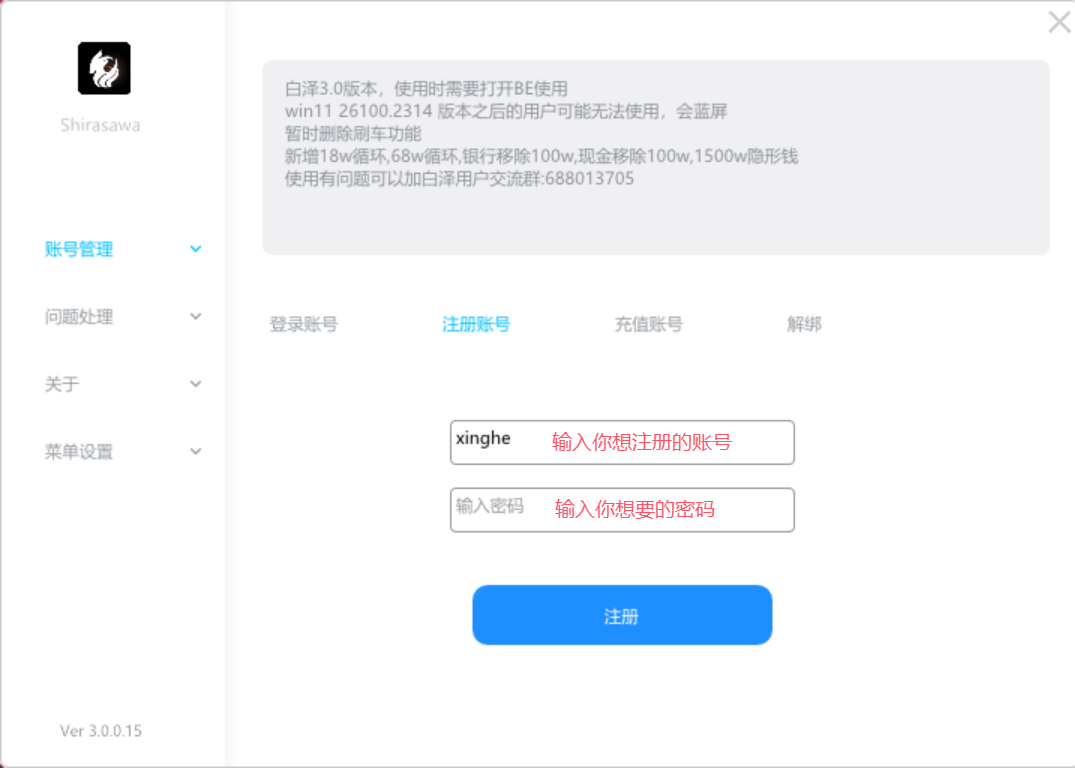Select the 注册账号 tab

pos(476,324)
